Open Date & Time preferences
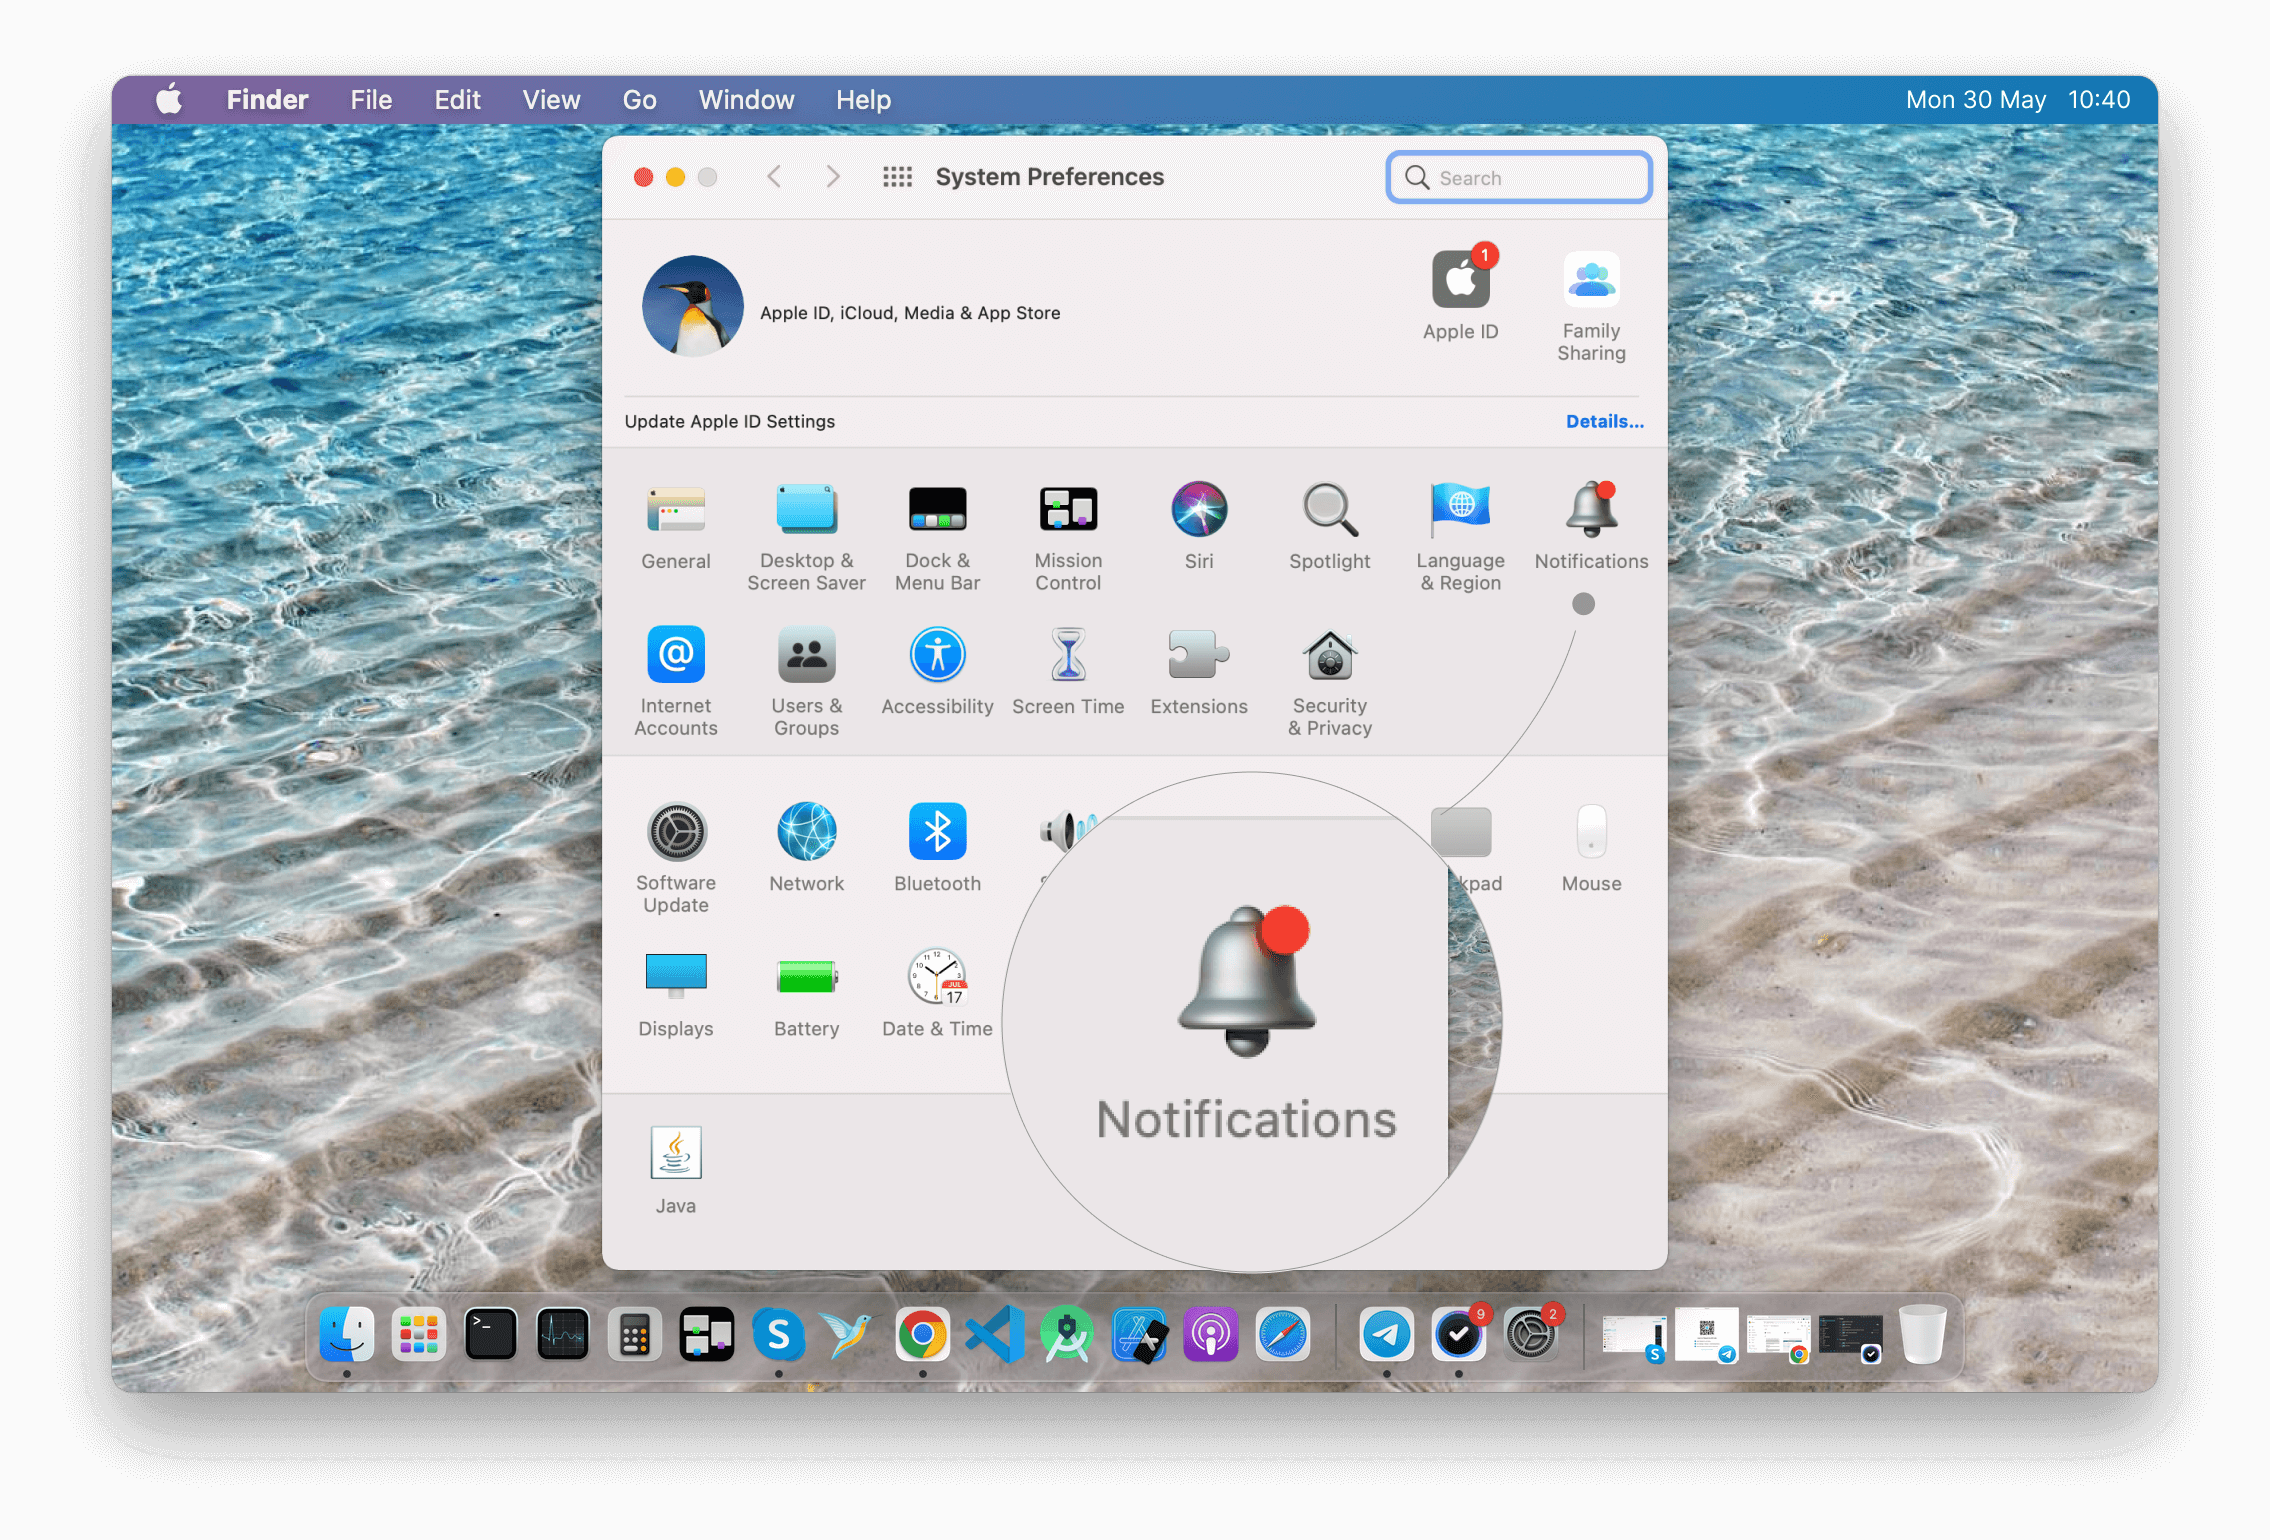The image size is (2270, 1540). click(937, 993)
